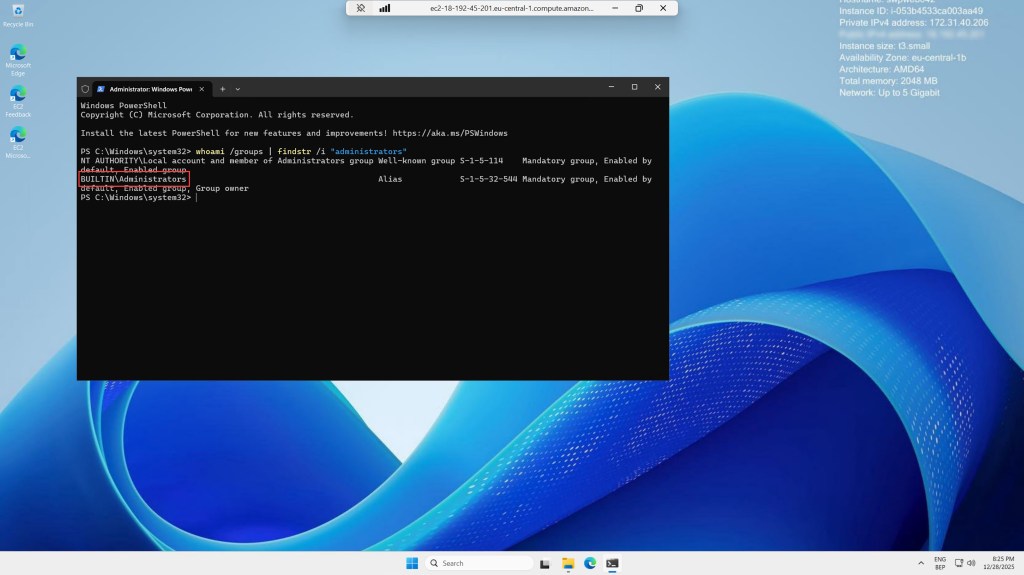Toggle the pin on remote connection bar
Viewport: 1024px width, 575px height.
pyautogui.click(x=361, y=8)
